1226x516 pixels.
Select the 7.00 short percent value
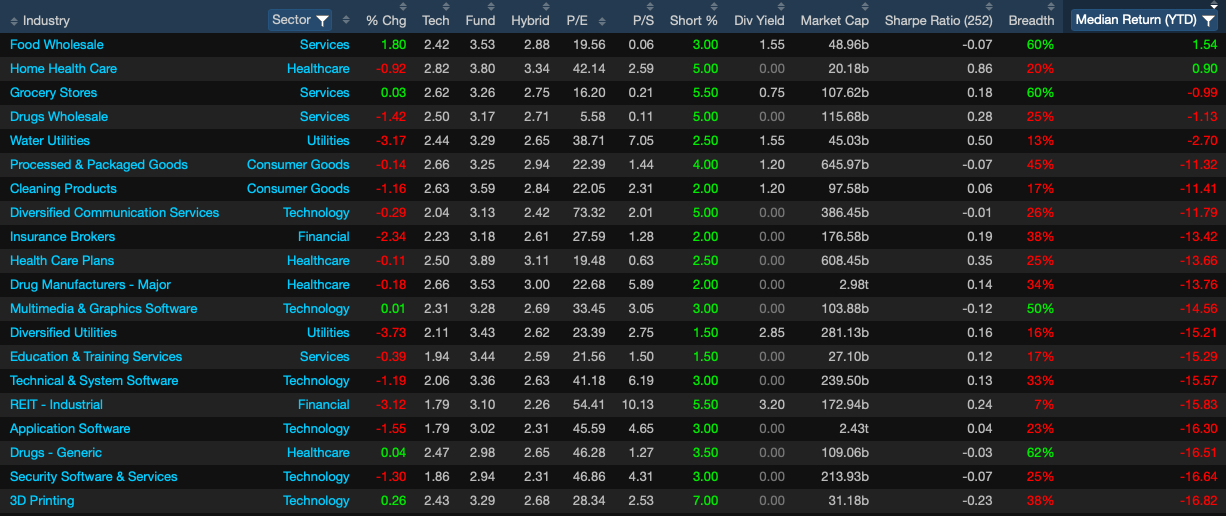click(705, 501)
